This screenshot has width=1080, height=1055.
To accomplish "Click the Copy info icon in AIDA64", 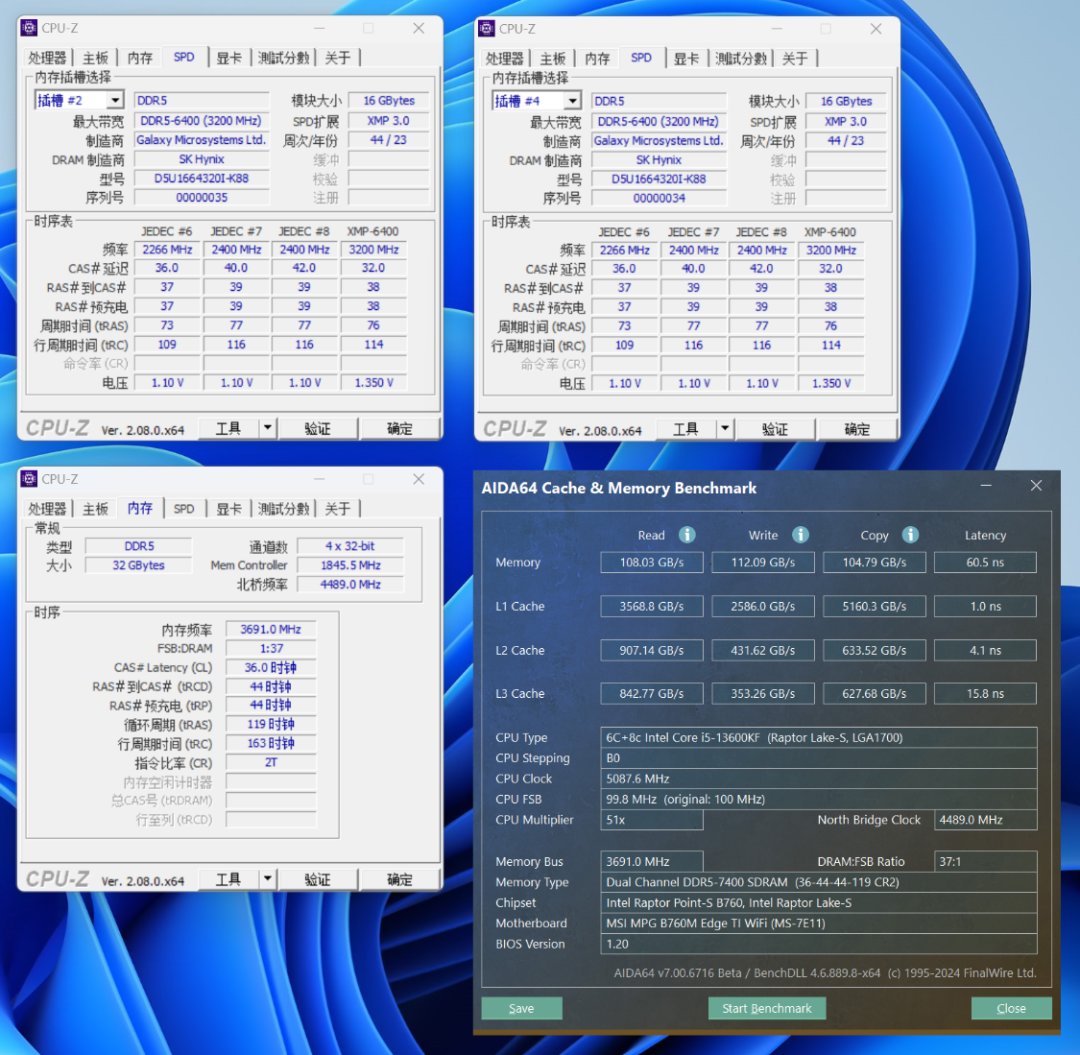I will click(911, 534).
